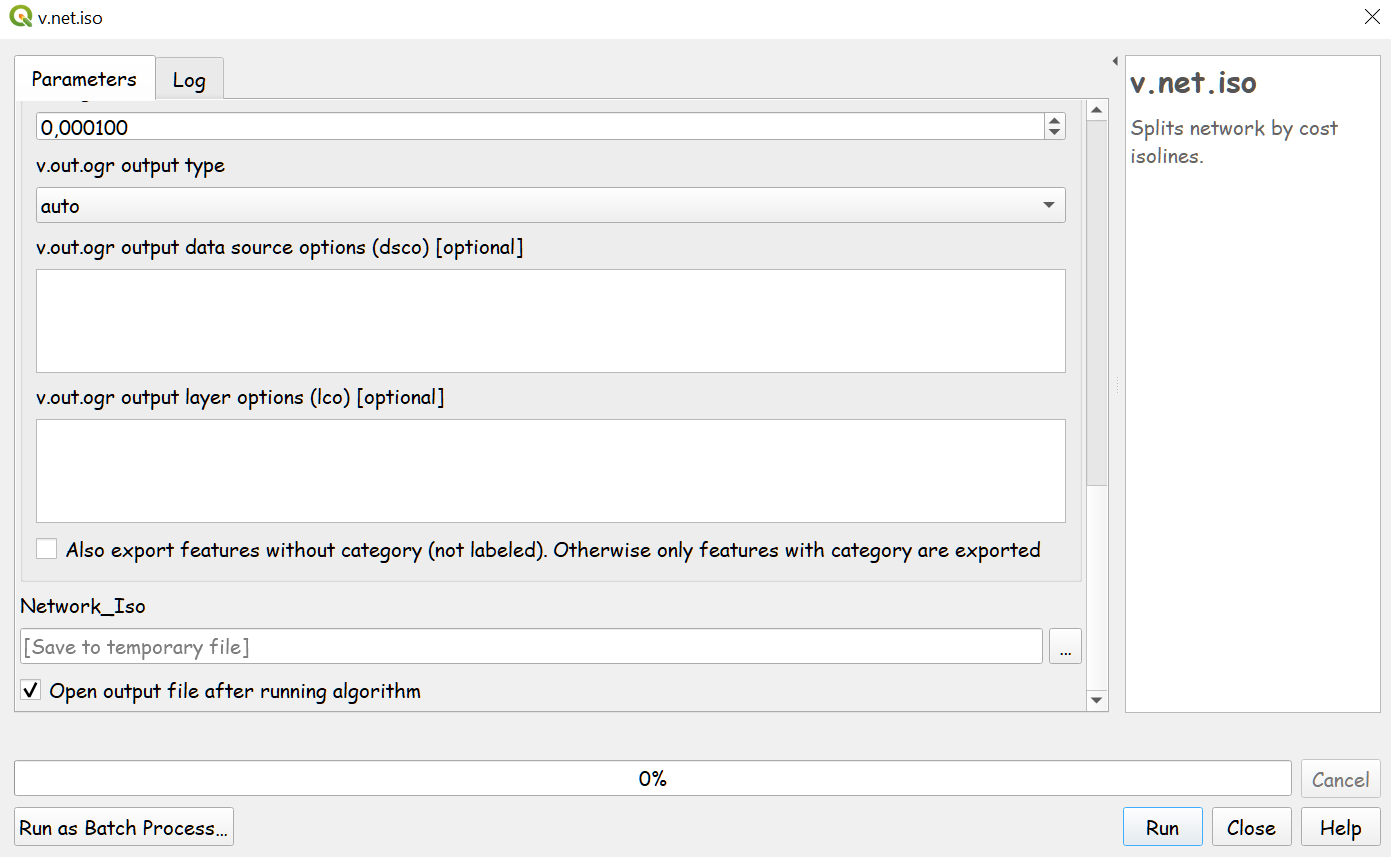Viewport: 1391px width, 857px height.
Task: Click the data source options (dsco) text box
Action: point(550,321)
